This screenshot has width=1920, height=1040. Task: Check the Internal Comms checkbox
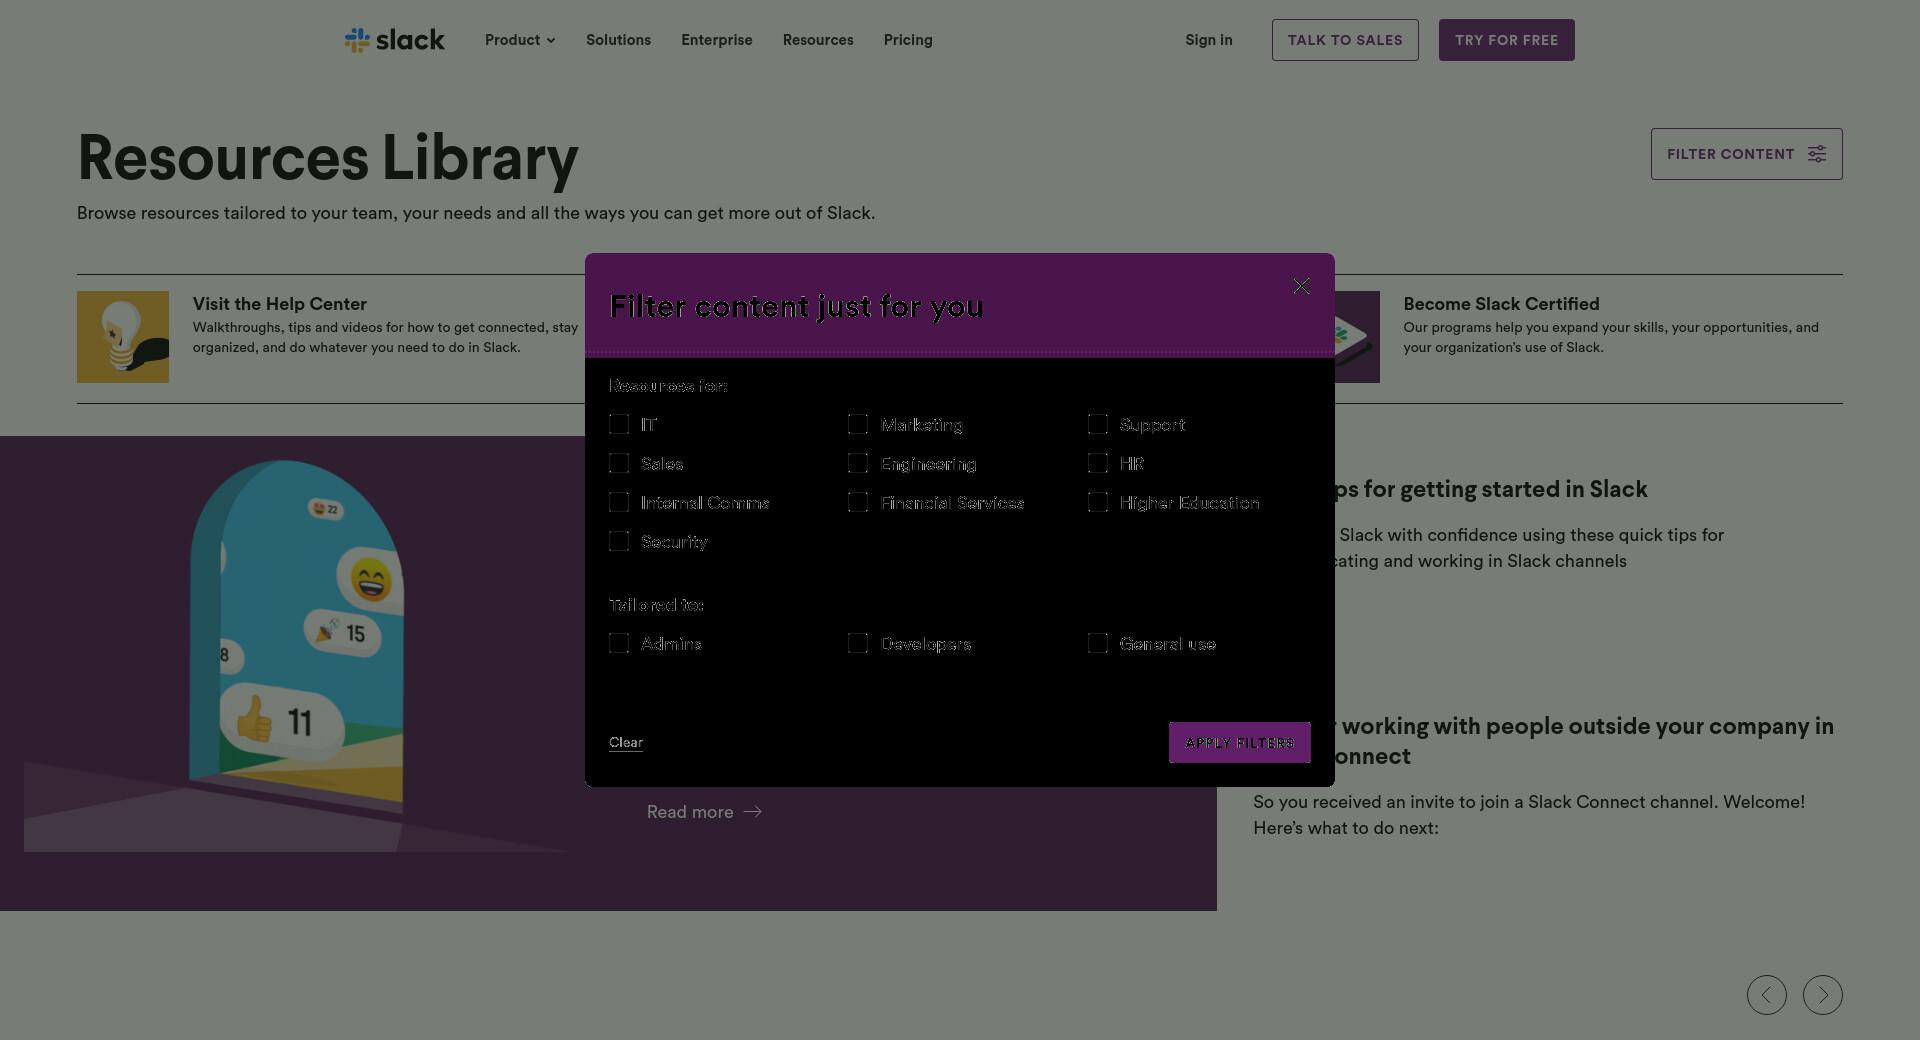pos(619,502)
